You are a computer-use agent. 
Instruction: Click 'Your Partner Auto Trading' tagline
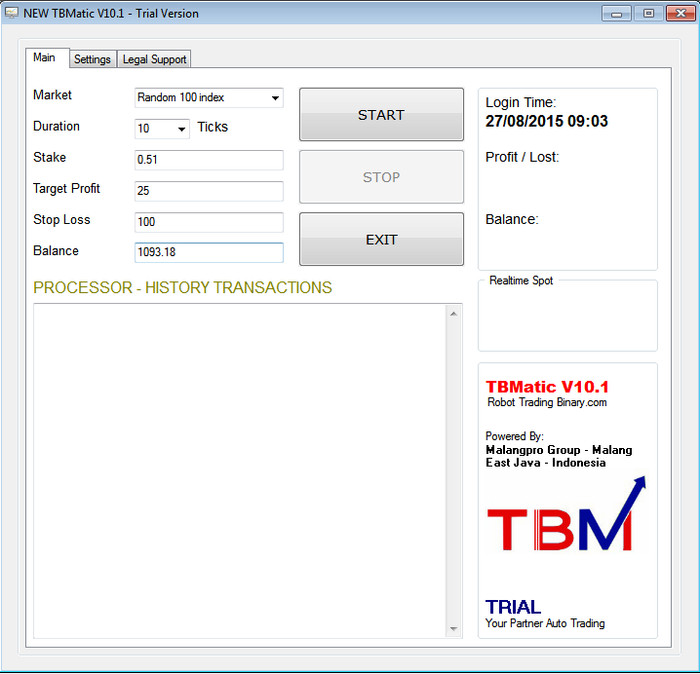point(545,624)
